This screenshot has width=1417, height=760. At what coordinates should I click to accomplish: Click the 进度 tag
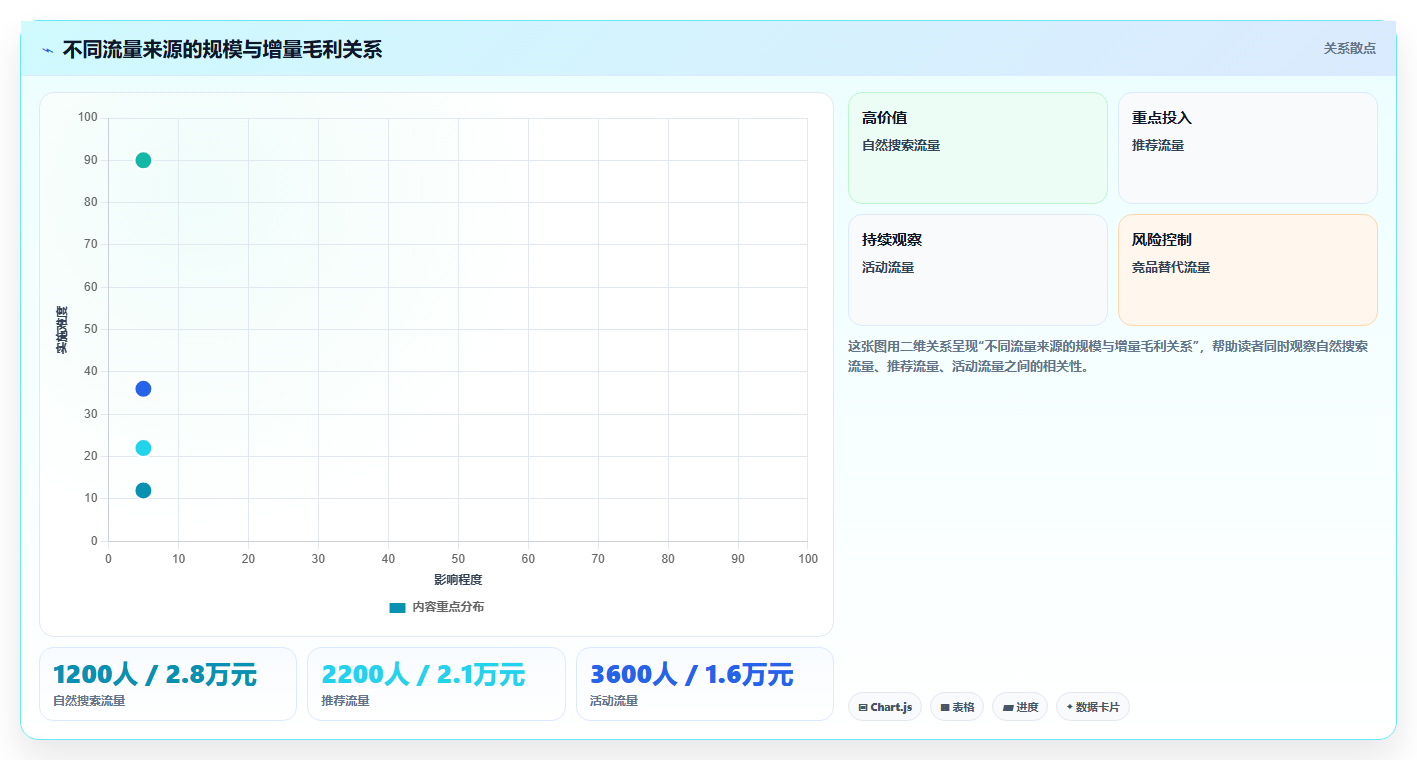[1020, 707]
